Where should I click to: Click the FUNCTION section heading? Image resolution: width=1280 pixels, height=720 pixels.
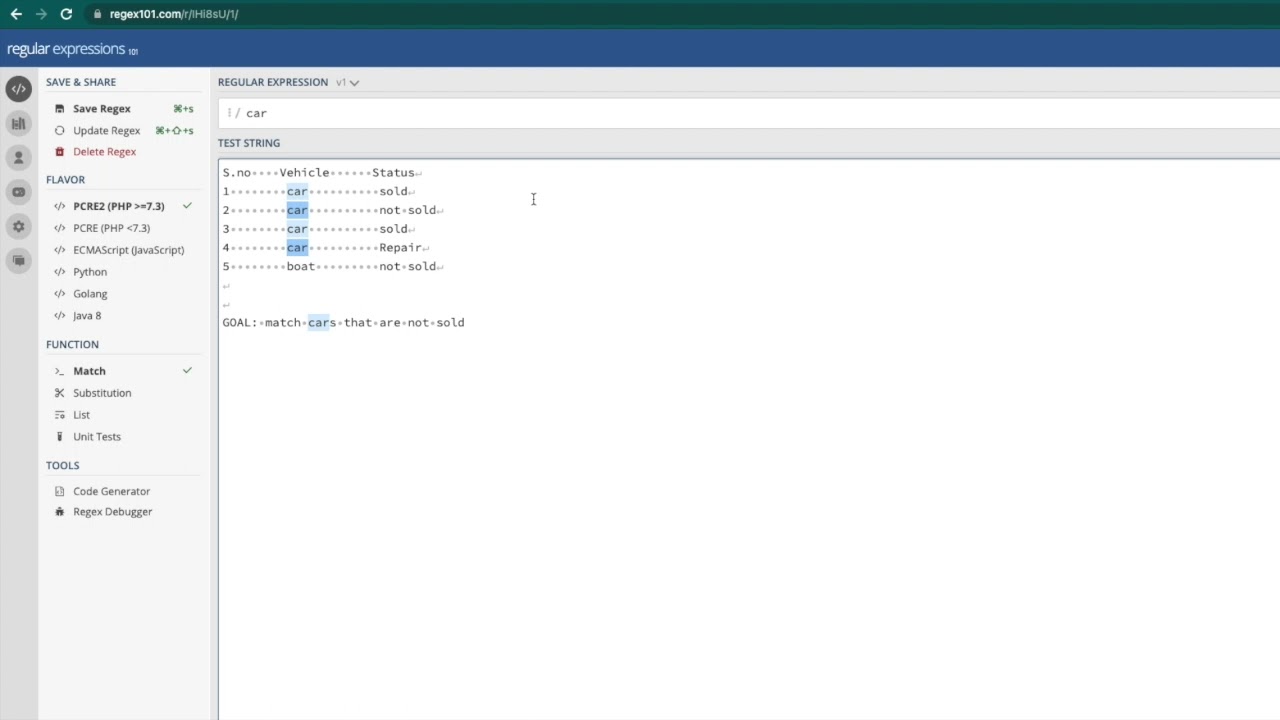tap(72, 345)
